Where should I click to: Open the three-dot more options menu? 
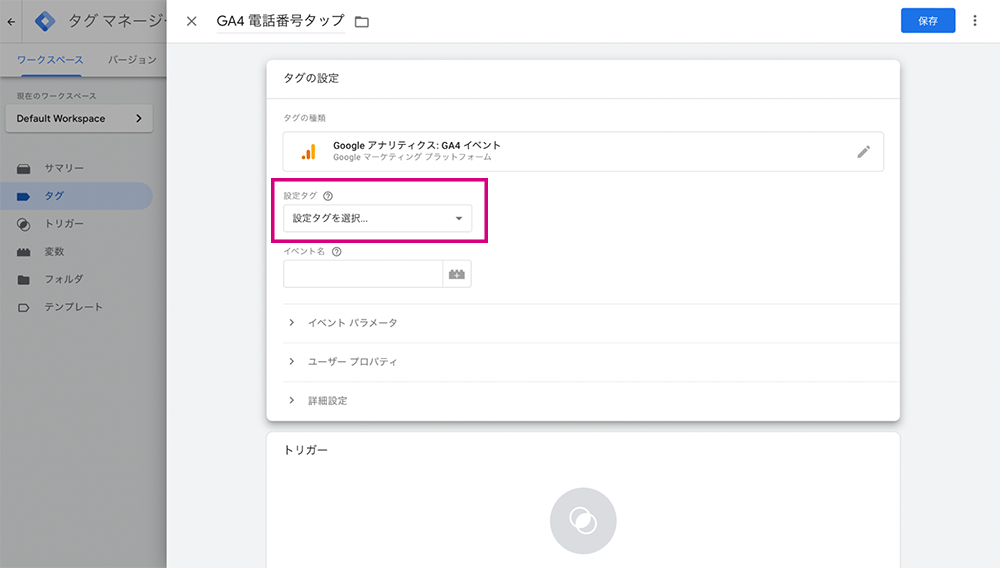tap(974, 21)
